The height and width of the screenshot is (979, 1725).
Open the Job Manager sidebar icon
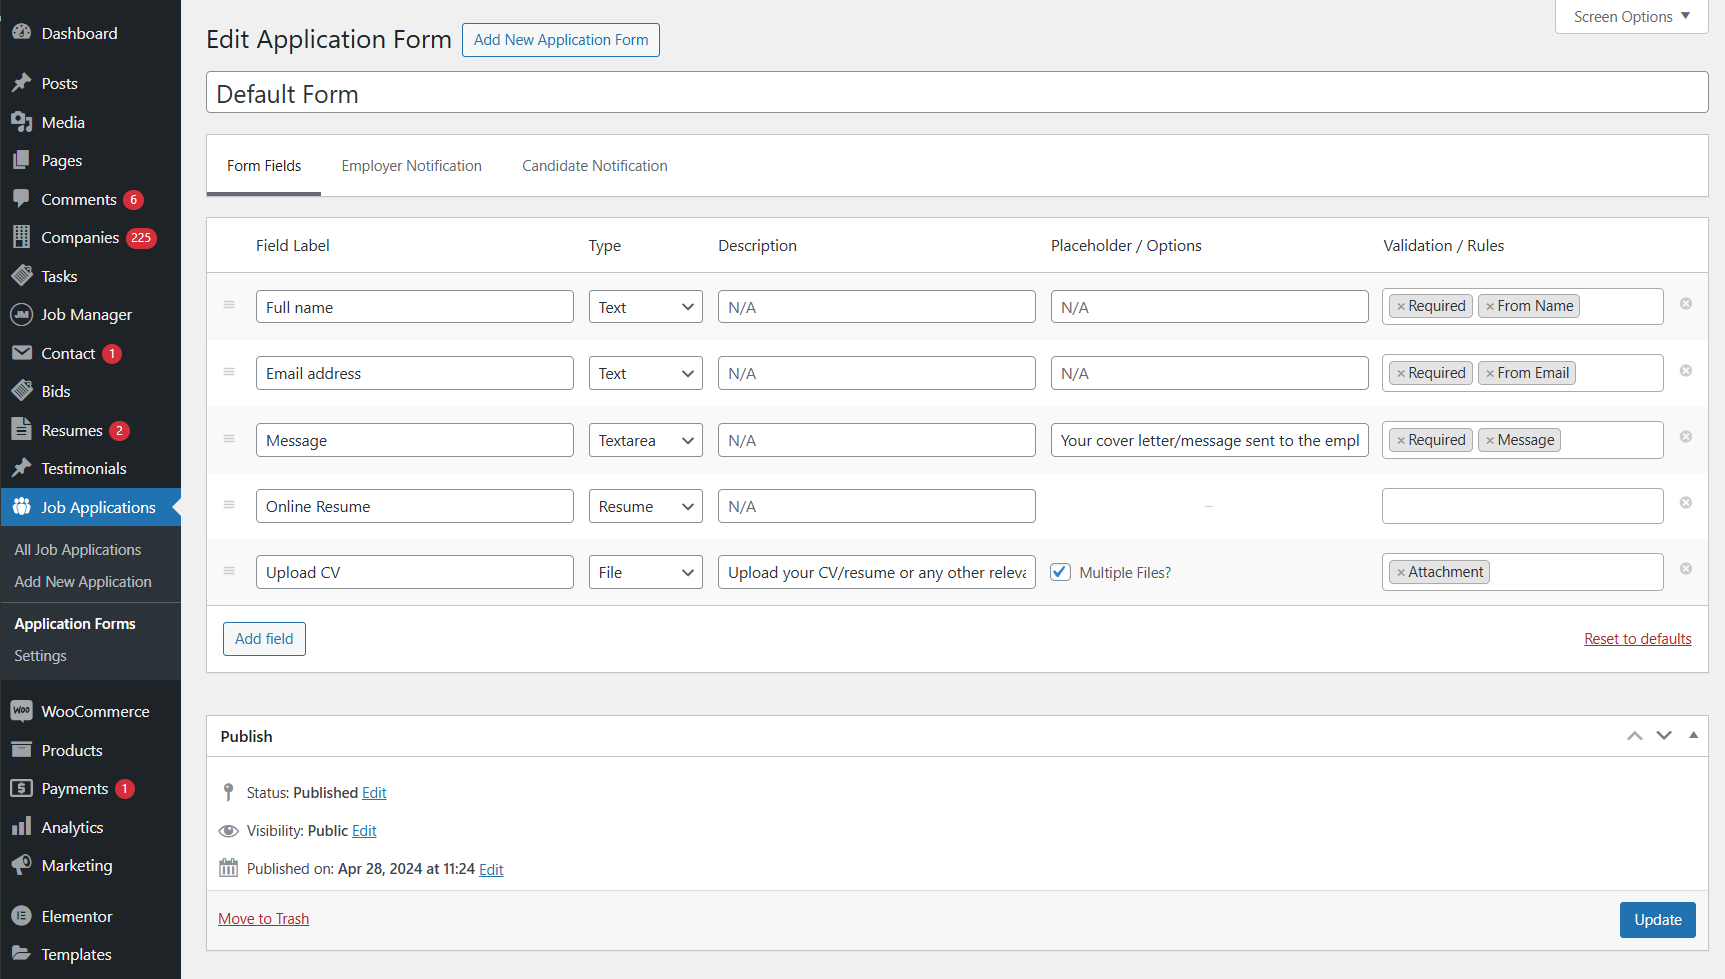coord(21,314)
